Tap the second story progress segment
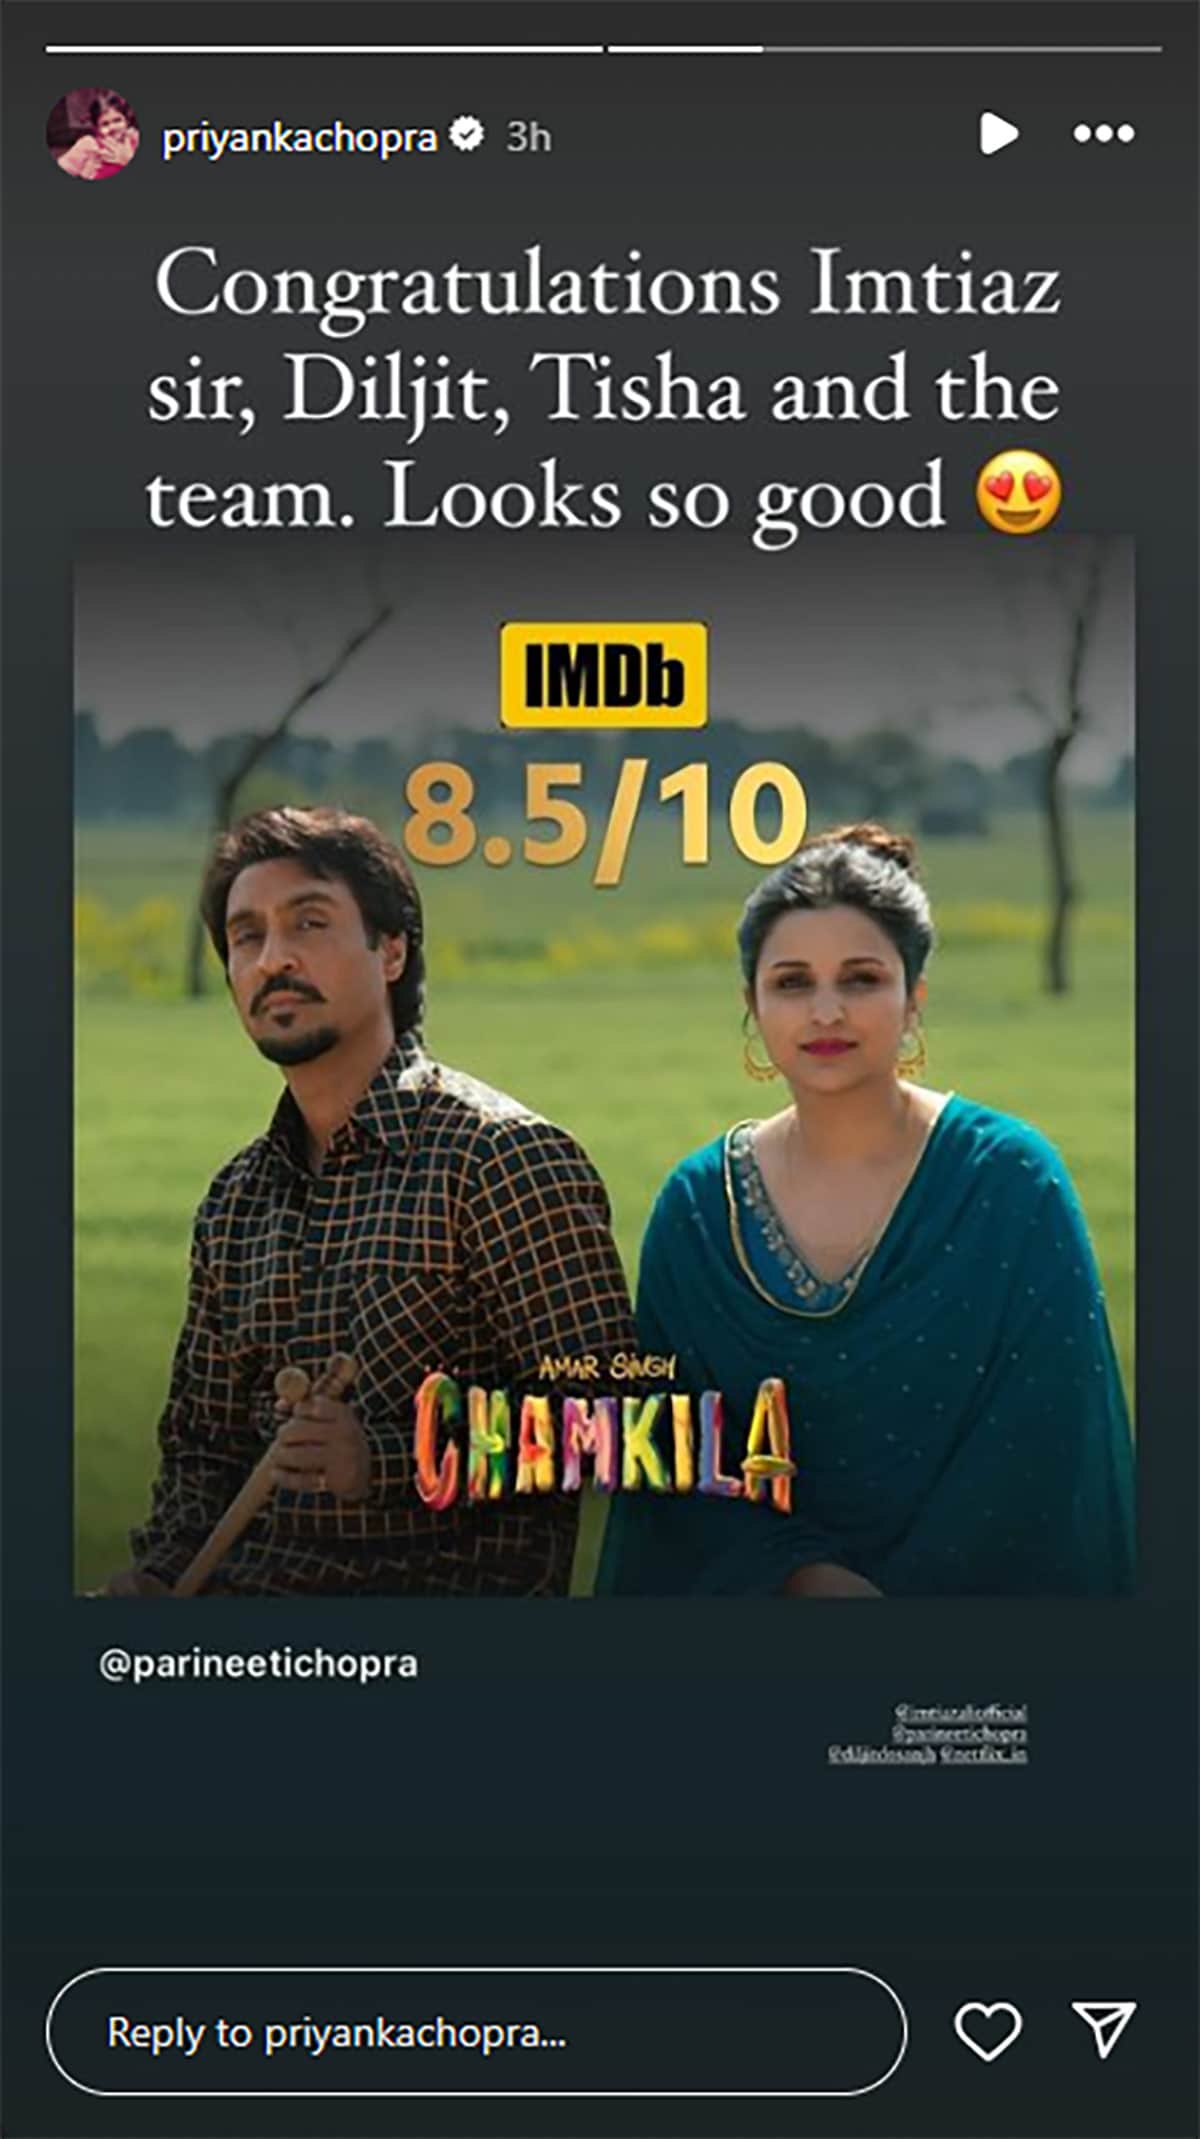 coord(884,48)
